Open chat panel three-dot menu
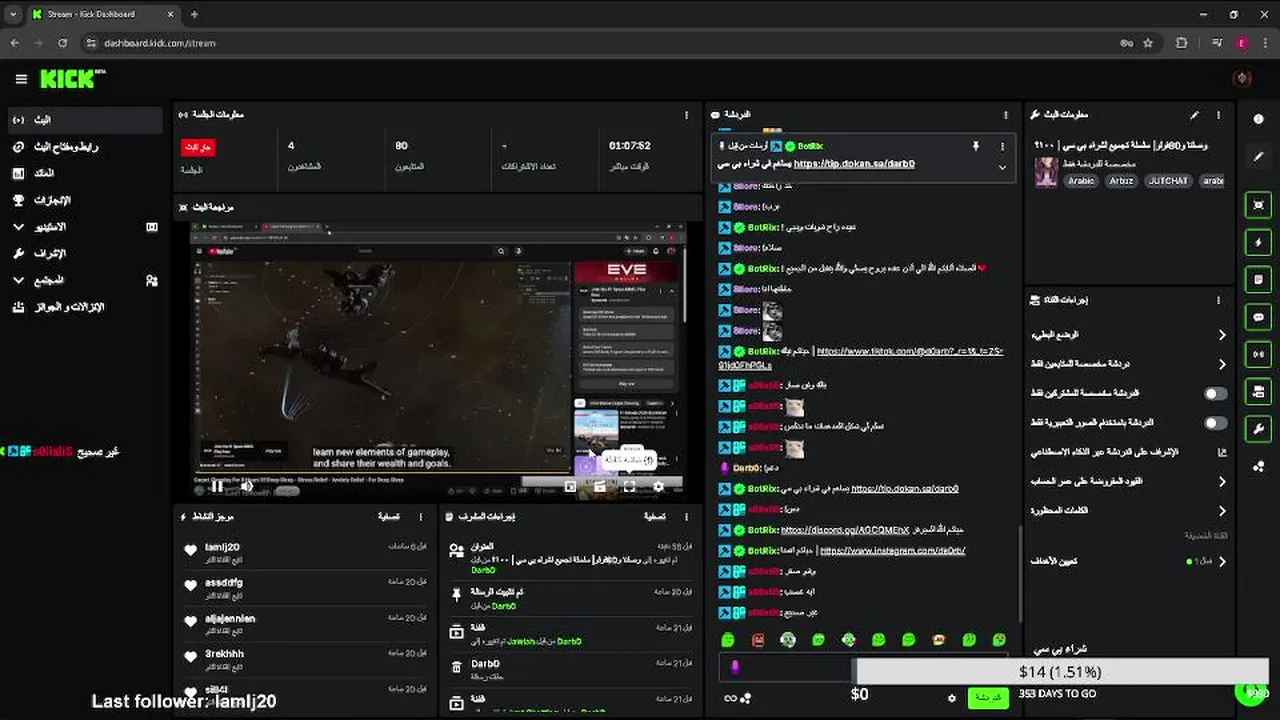The height and width of the screenshot is (720, 1280). [x=1006, y=115]
